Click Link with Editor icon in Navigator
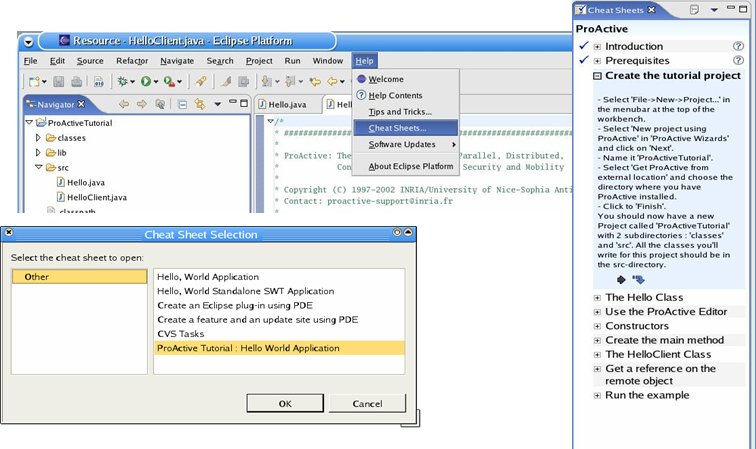The height and width of the screenshot is (449, 756). coord(200,104)
